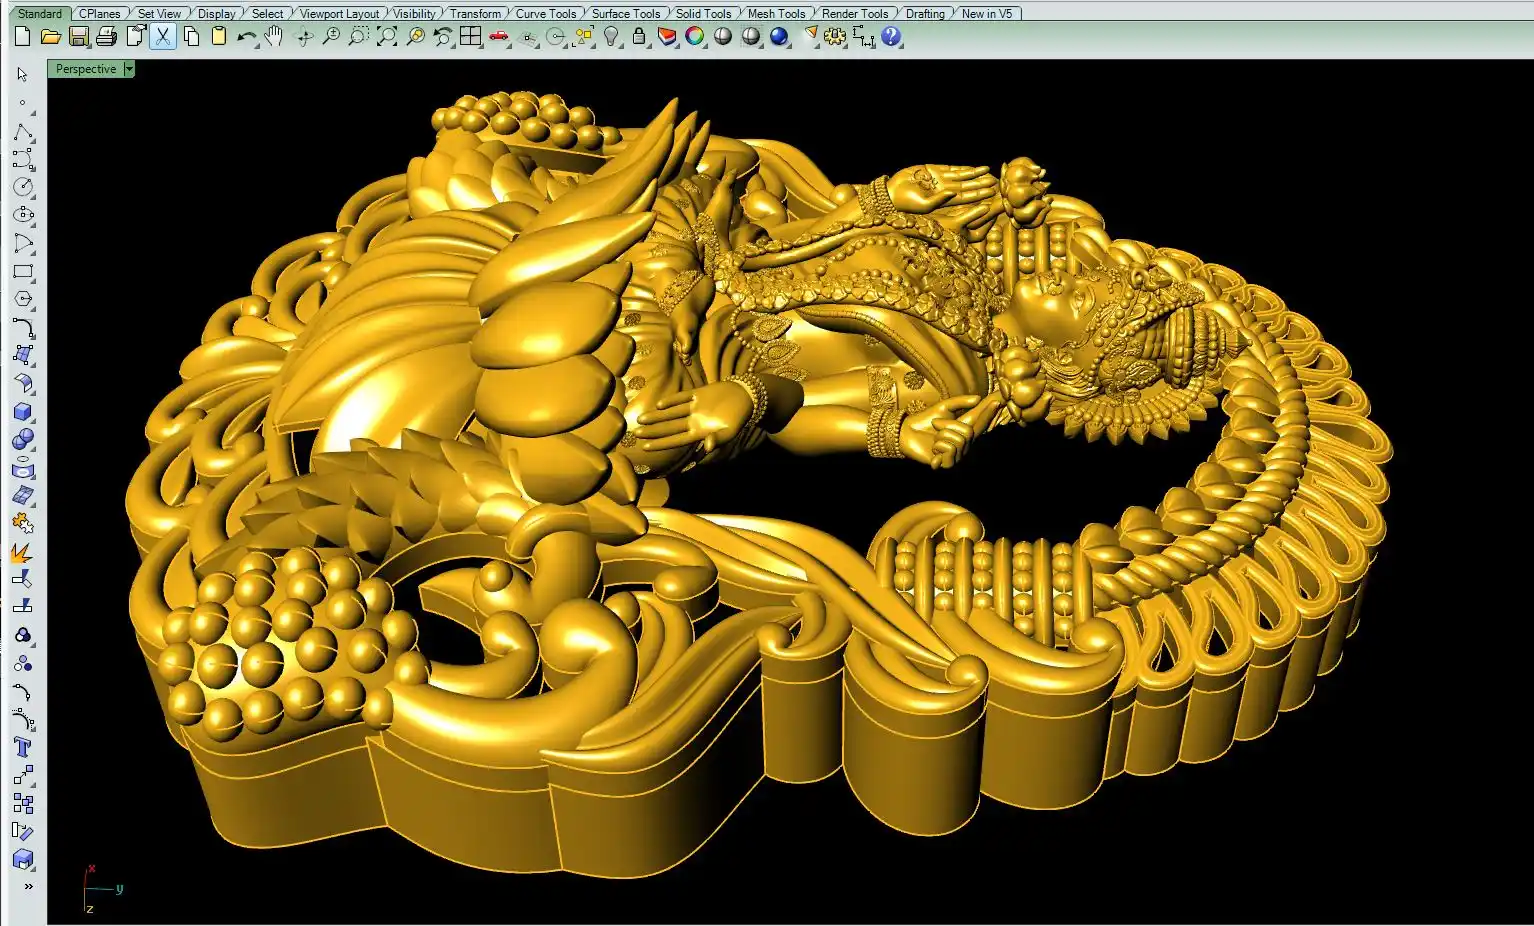Open the Perspective viewport dropdown arrow
The image size is (1534, 926).
[129, 69]
